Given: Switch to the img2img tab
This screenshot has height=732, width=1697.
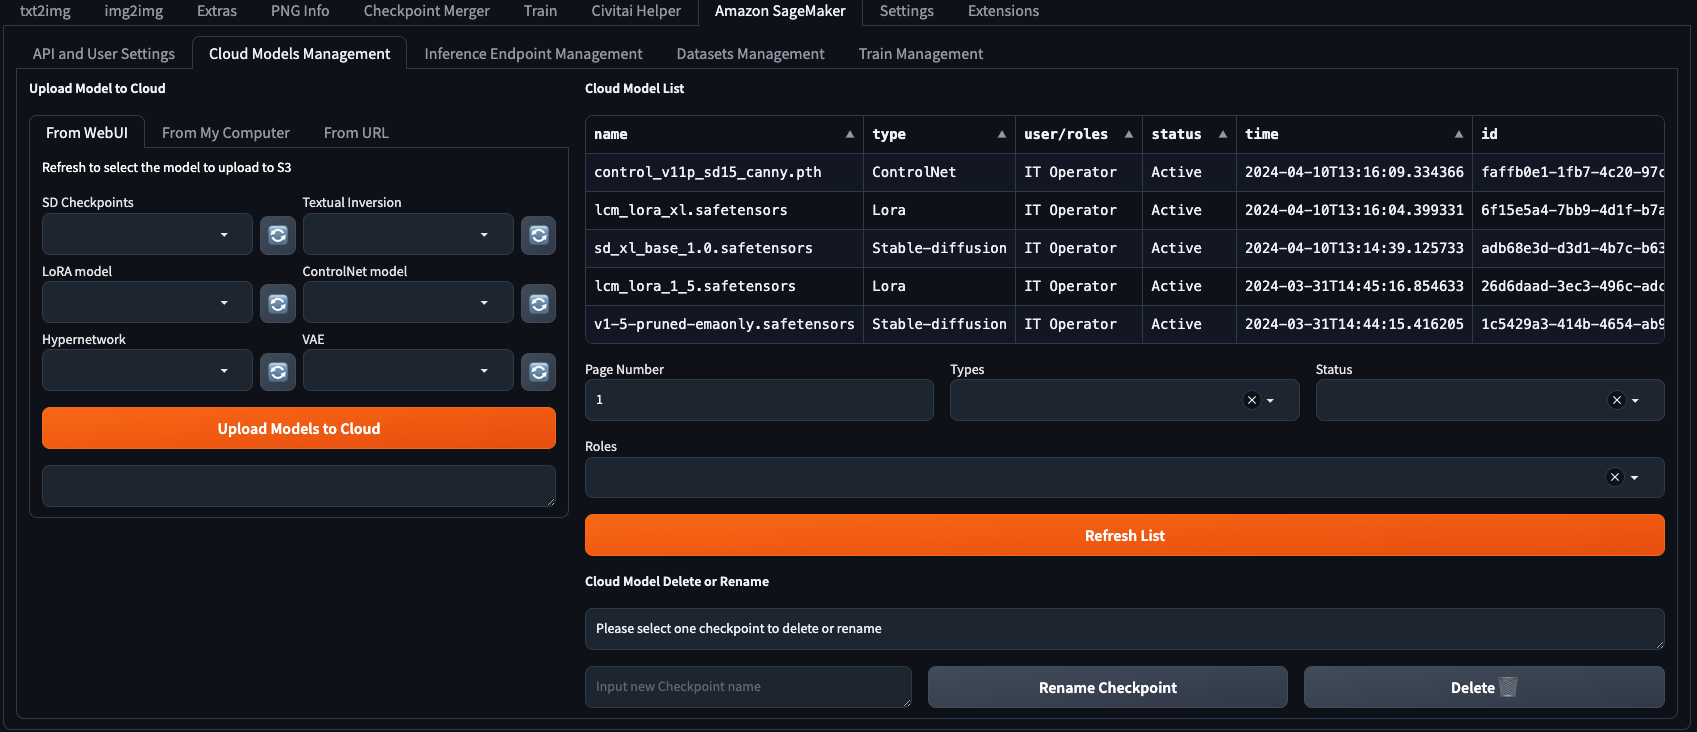Looking at the screenshot, I should [134, 11].
